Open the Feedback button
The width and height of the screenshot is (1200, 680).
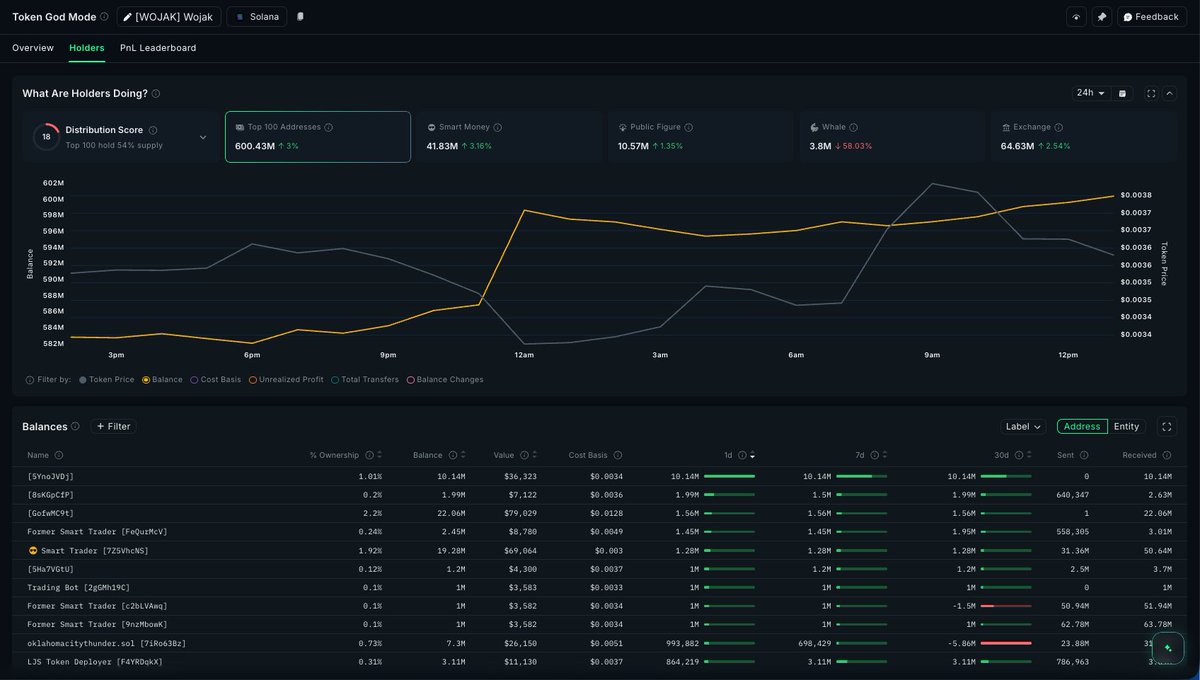tap(1151, 17)
